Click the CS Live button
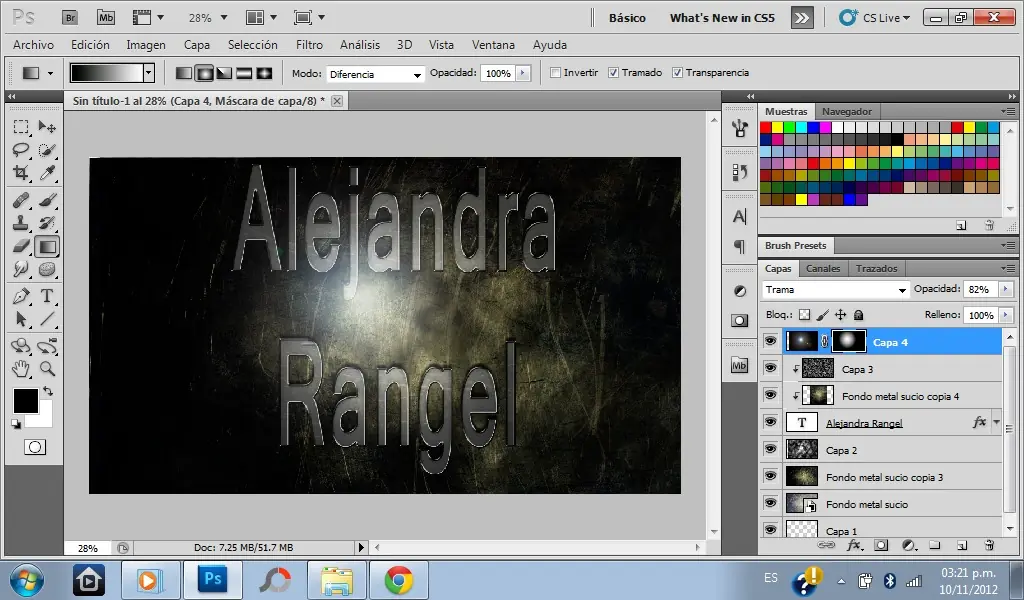Image resolution: width=1024 pixels, height=600 pixels. (876, 18)
